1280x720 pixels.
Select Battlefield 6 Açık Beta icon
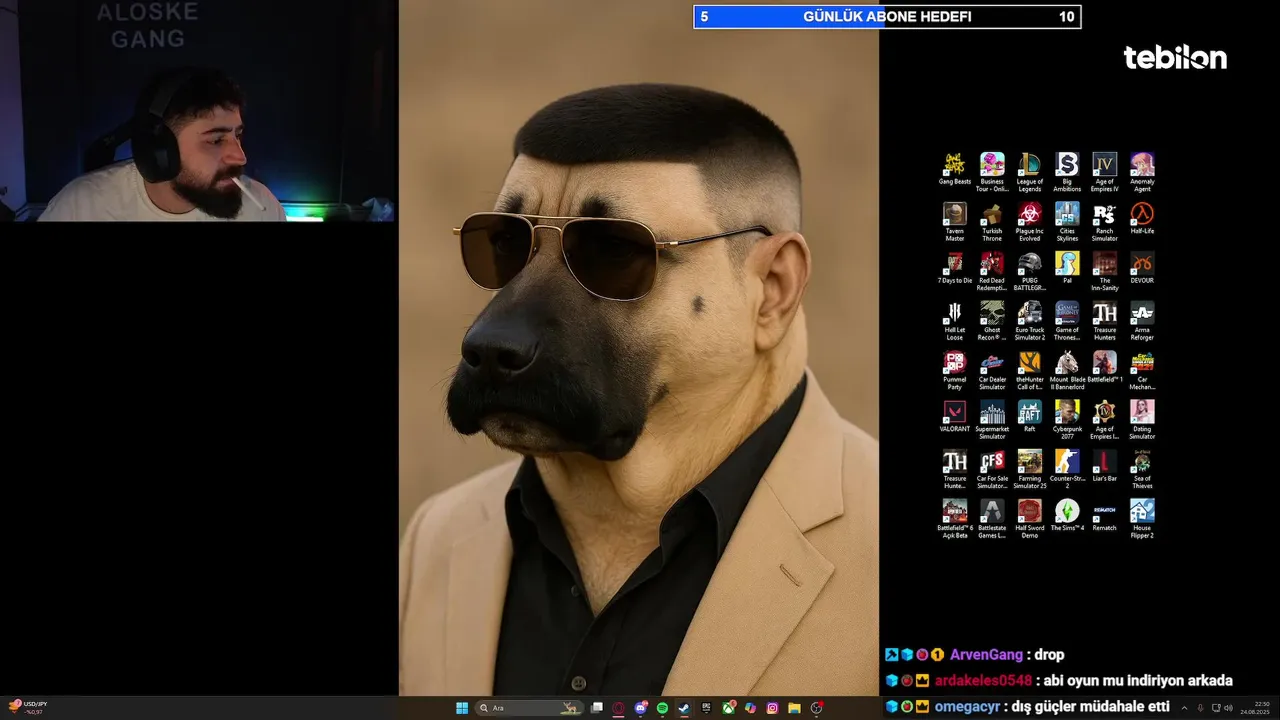click(x=954, y=519)
